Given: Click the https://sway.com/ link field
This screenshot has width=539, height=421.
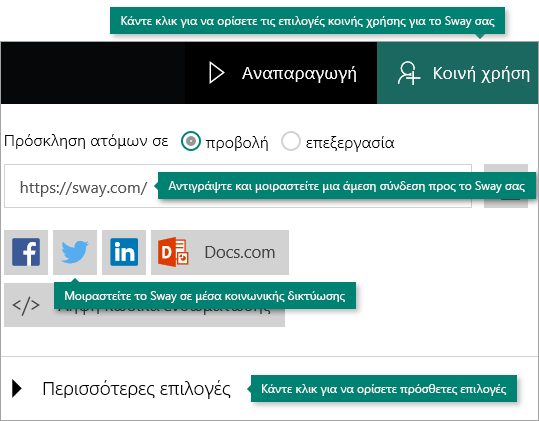Looking at the screenshot, I should (238, 186).
